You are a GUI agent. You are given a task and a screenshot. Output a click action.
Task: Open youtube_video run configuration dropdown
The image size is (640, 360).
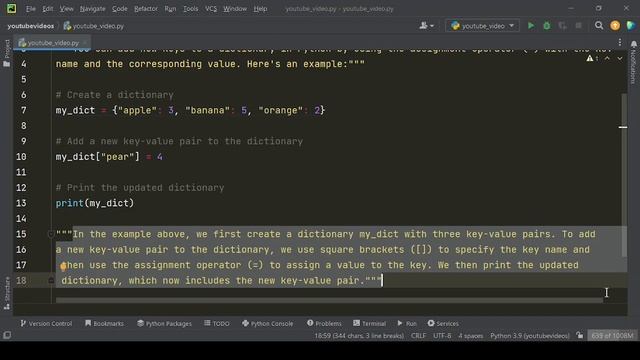(x=482, y=26)
